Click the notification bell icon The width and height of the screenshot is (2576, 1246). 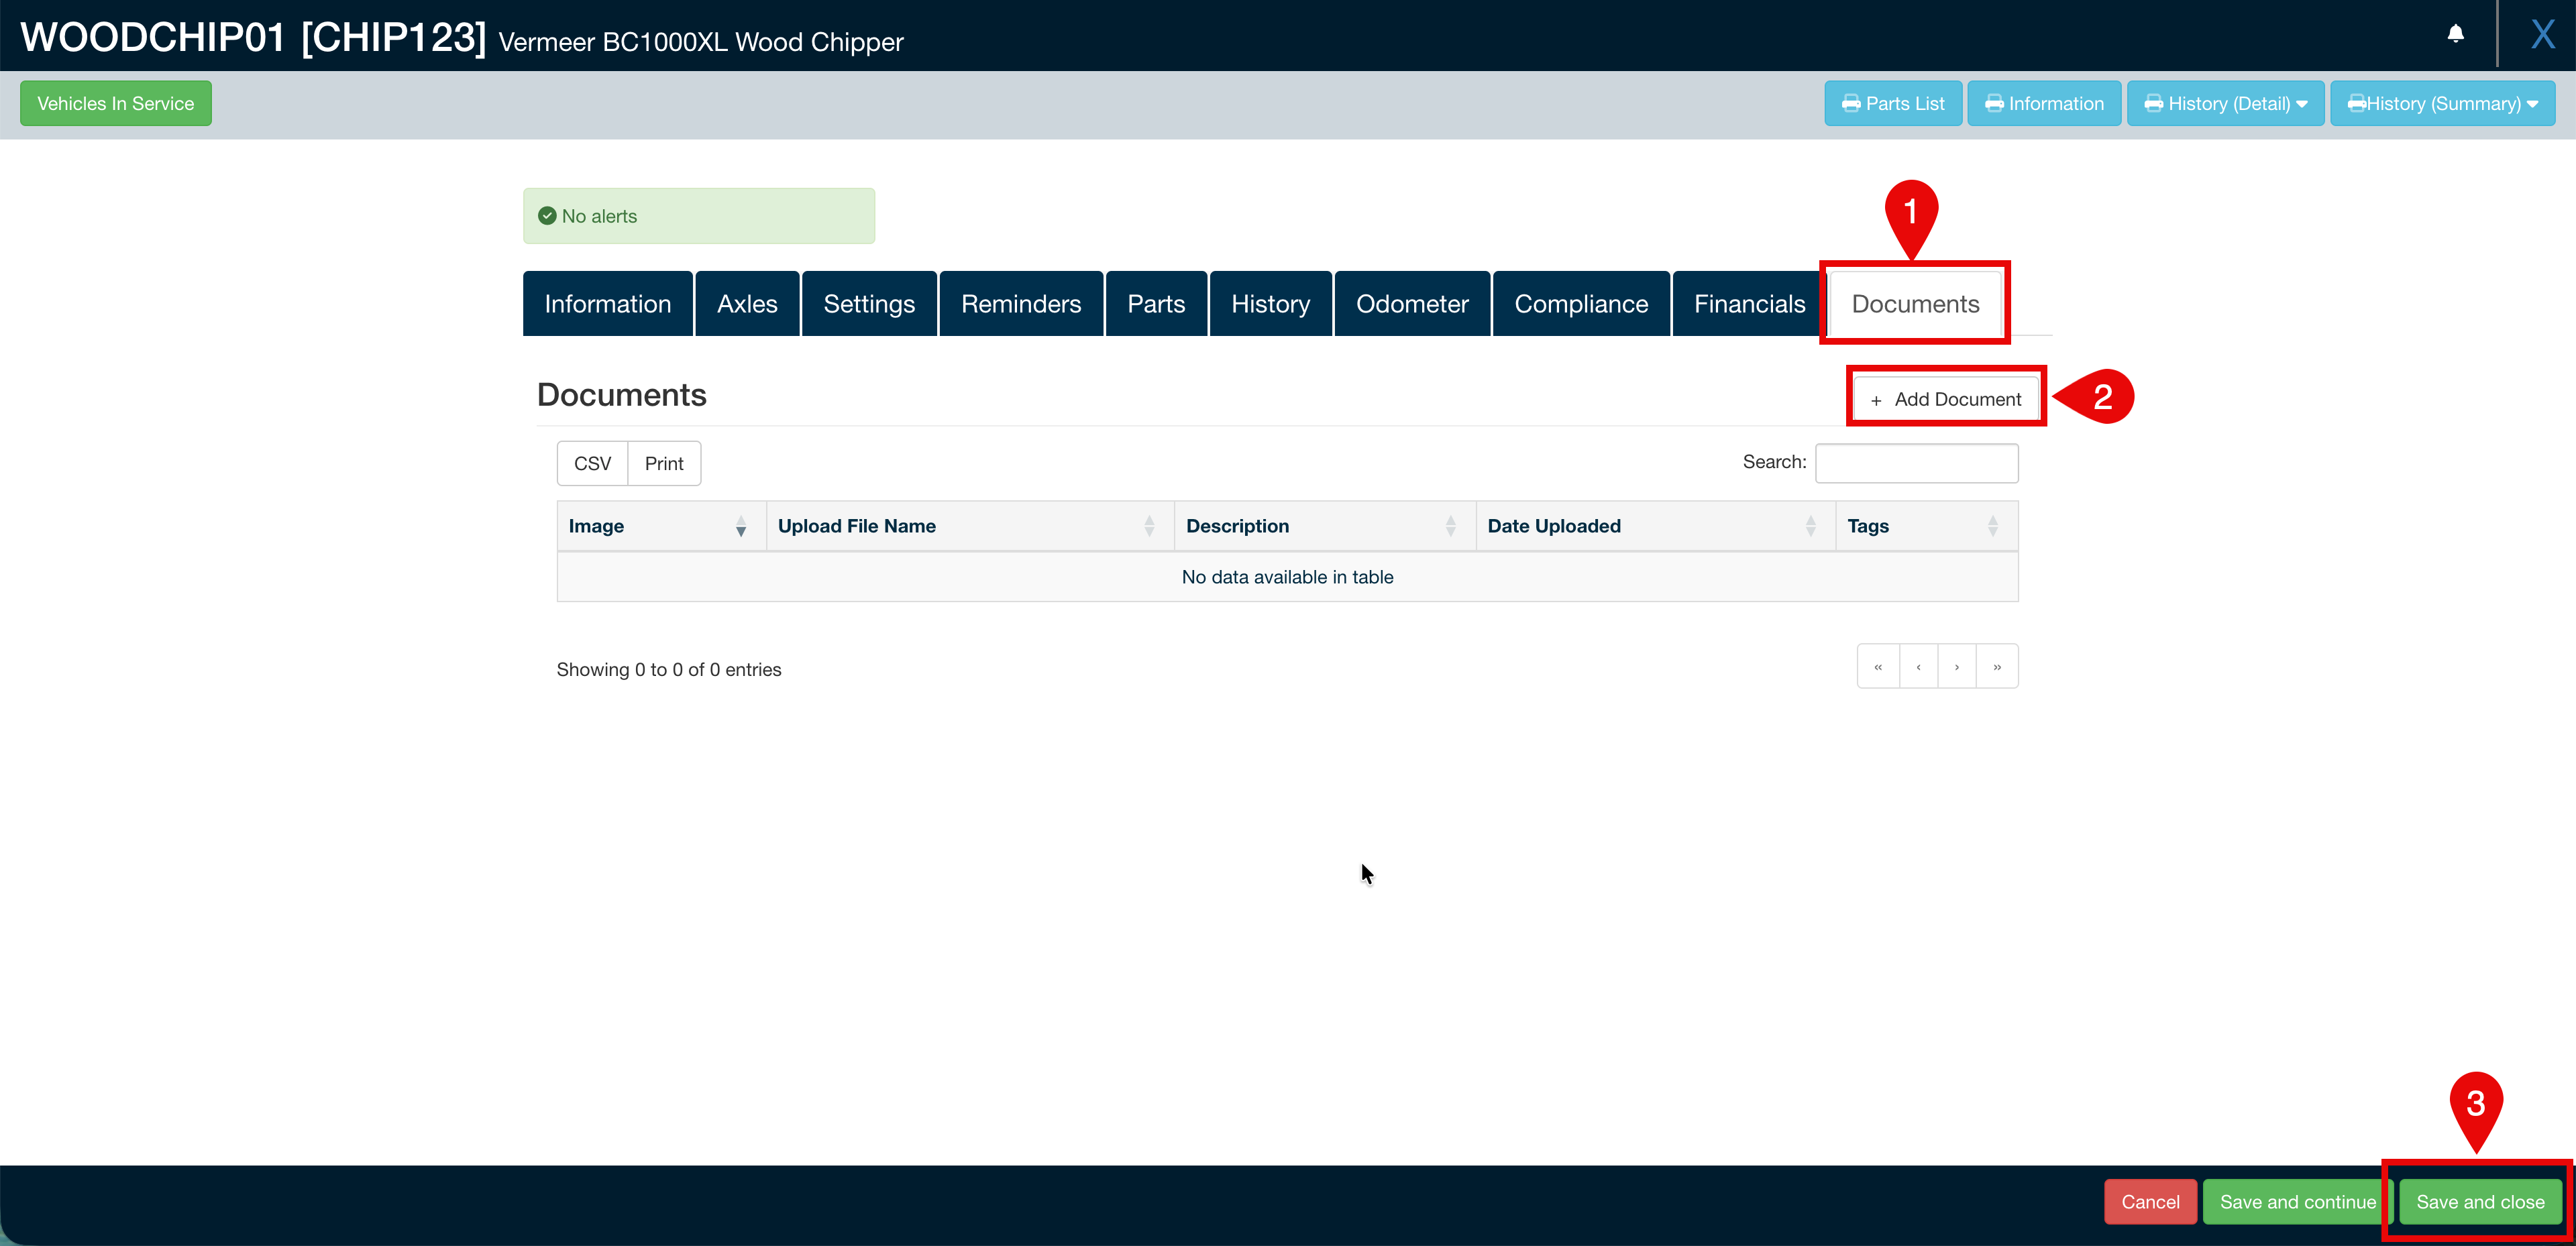point(2455,34)
